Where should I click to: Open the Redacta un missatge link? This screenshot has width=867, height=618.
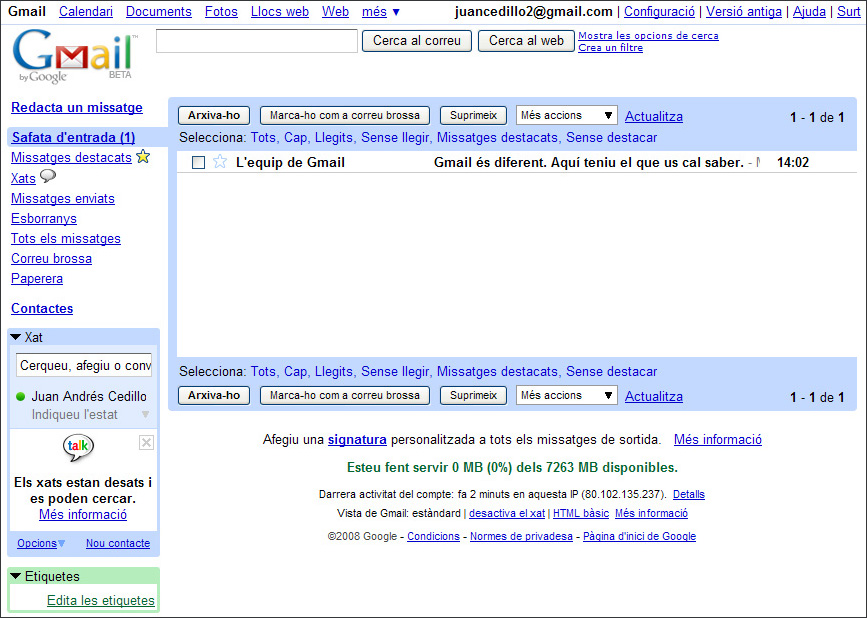tap(77, 108)
